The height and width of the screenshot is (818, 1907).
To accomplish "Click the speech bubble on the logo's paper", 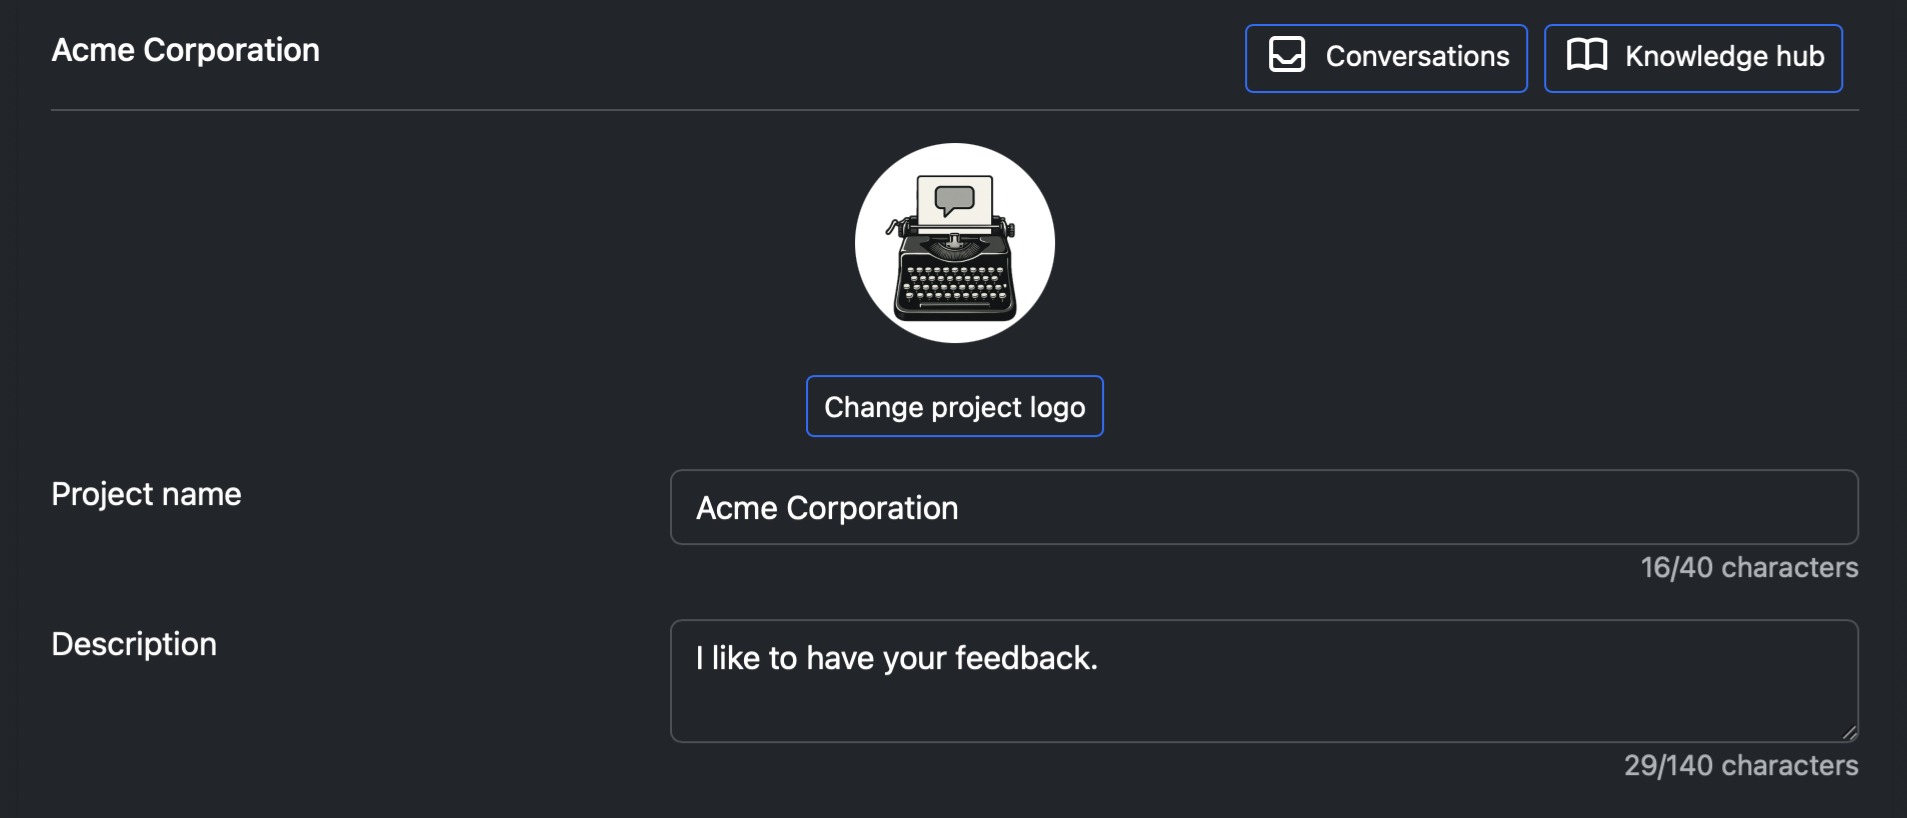I will (x=954, y=199).
